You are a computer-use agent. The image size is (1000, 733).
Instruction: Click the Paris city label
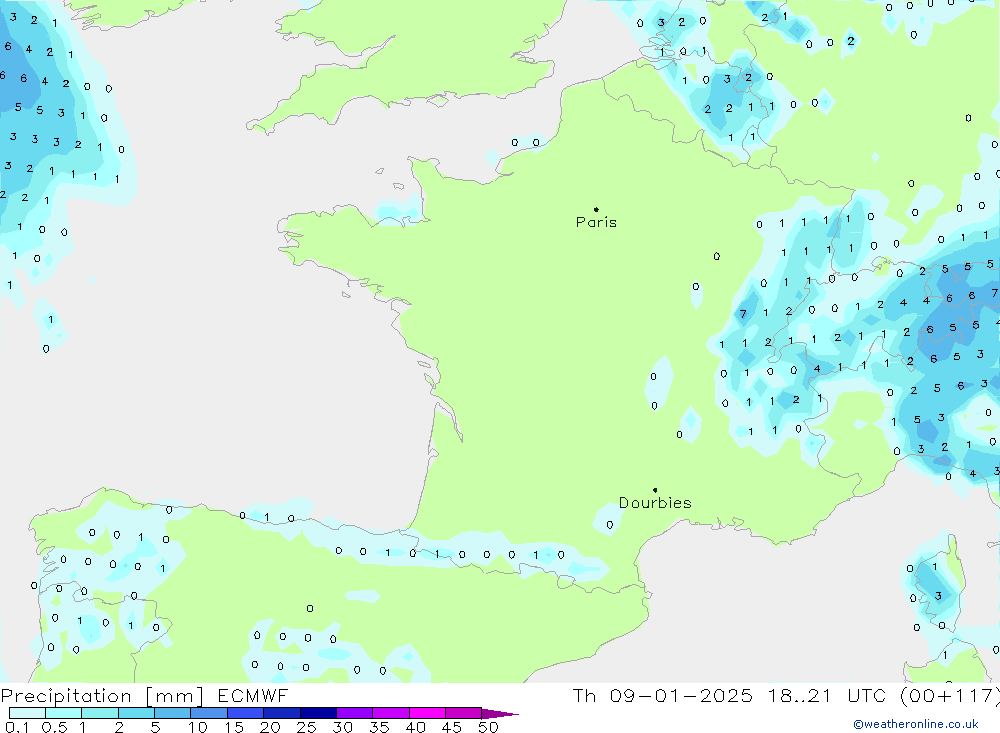(x=596, y=222)
